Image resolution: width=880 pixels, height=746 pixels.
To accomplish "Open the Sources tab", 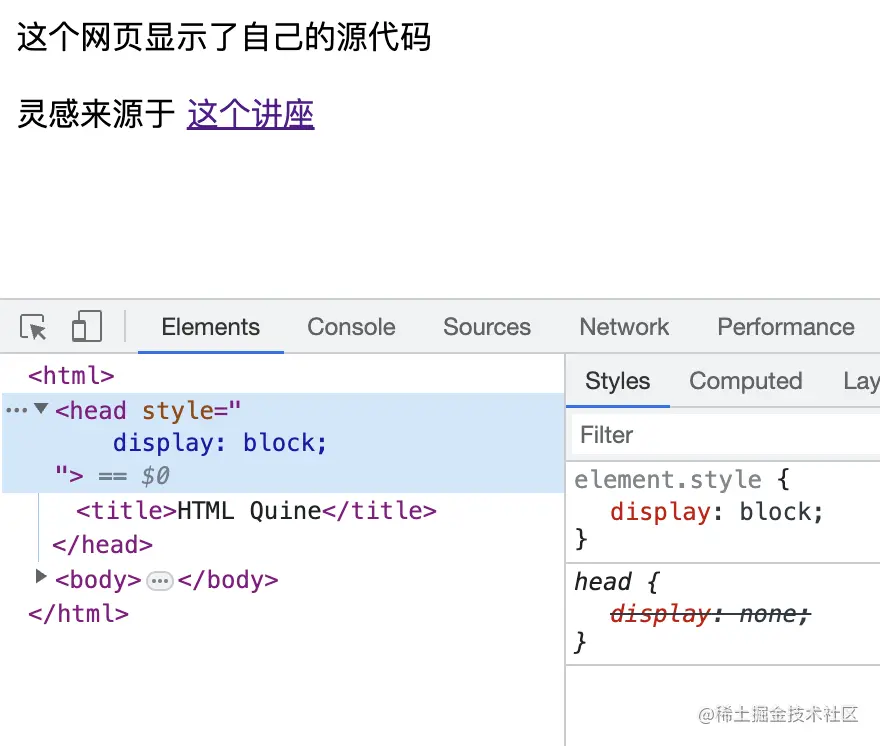I will (x=487, y=327).
